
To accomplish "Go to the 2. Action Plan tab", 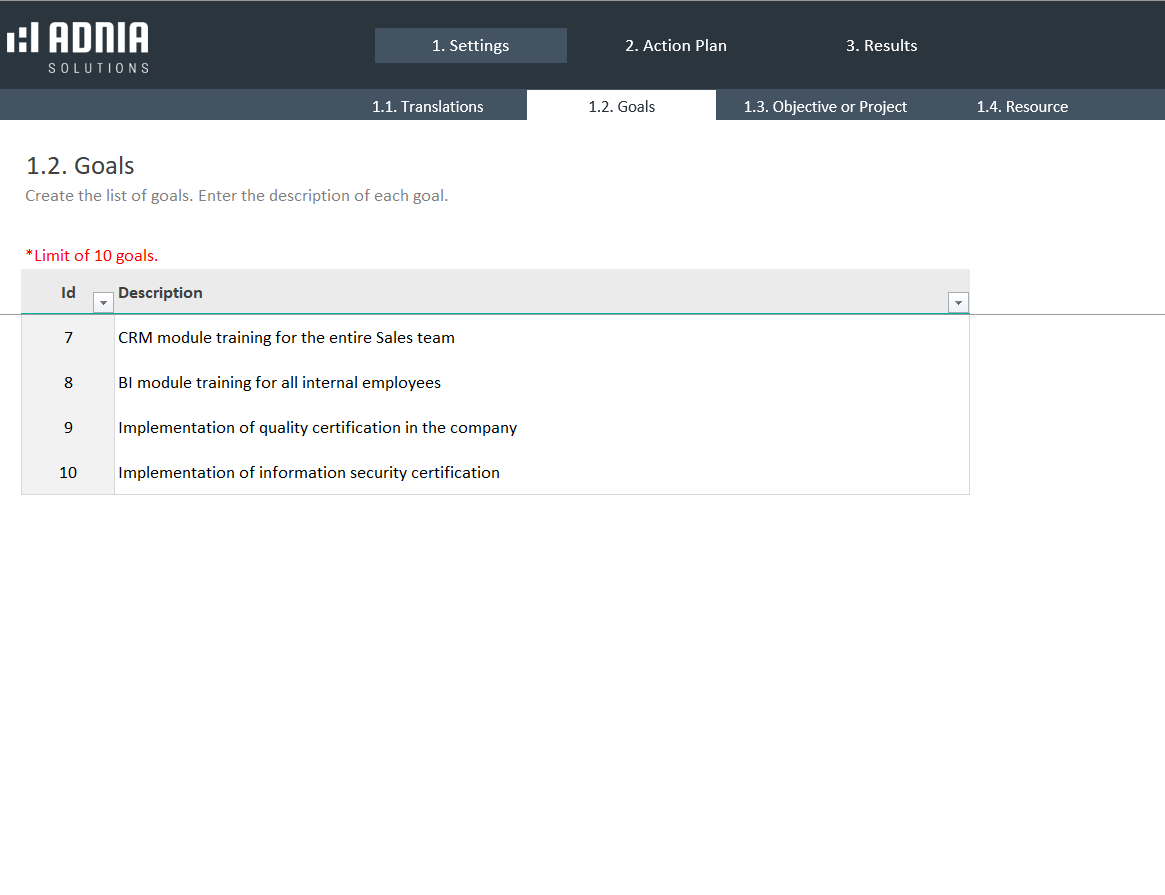I will pyautogui.click(x=676, y=46).
